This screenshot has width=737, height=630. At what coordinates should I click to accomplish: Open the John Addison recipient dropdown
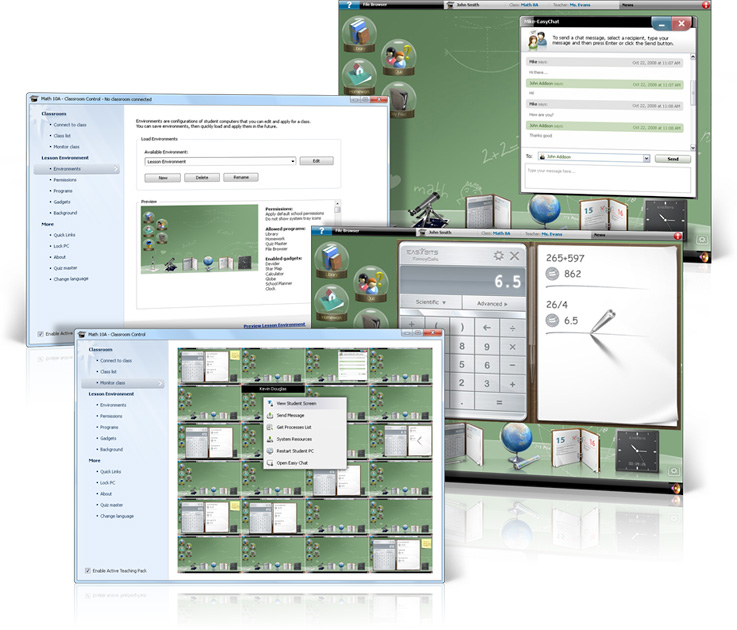[x=646, y=158]
